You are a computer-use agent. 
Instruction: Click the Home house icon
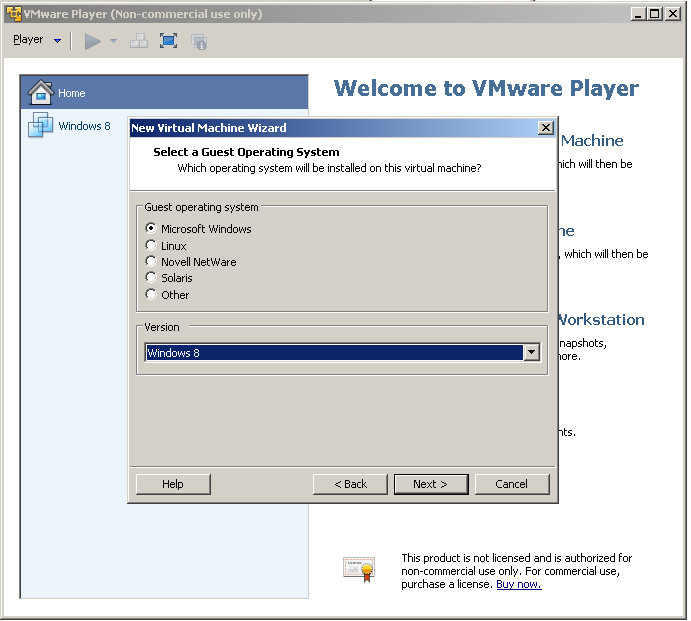(41, 92)
